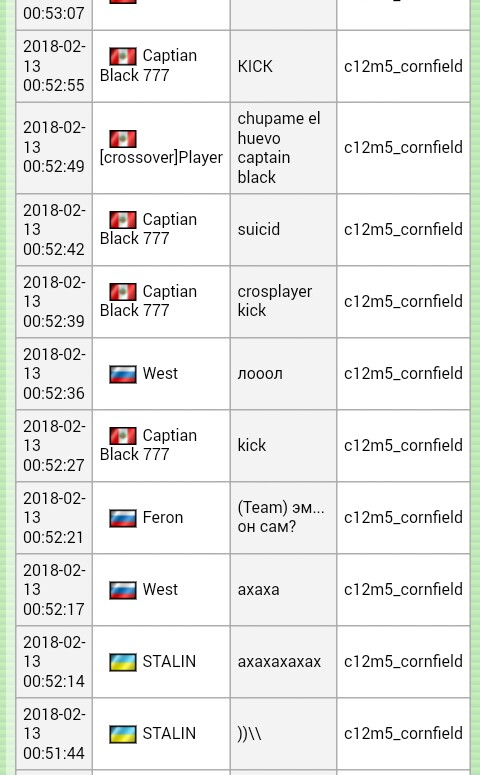Click c12m5_cornfield map in the suicid row
The height and width of the screenshot is (775, 480).
(x=403, y=229)
